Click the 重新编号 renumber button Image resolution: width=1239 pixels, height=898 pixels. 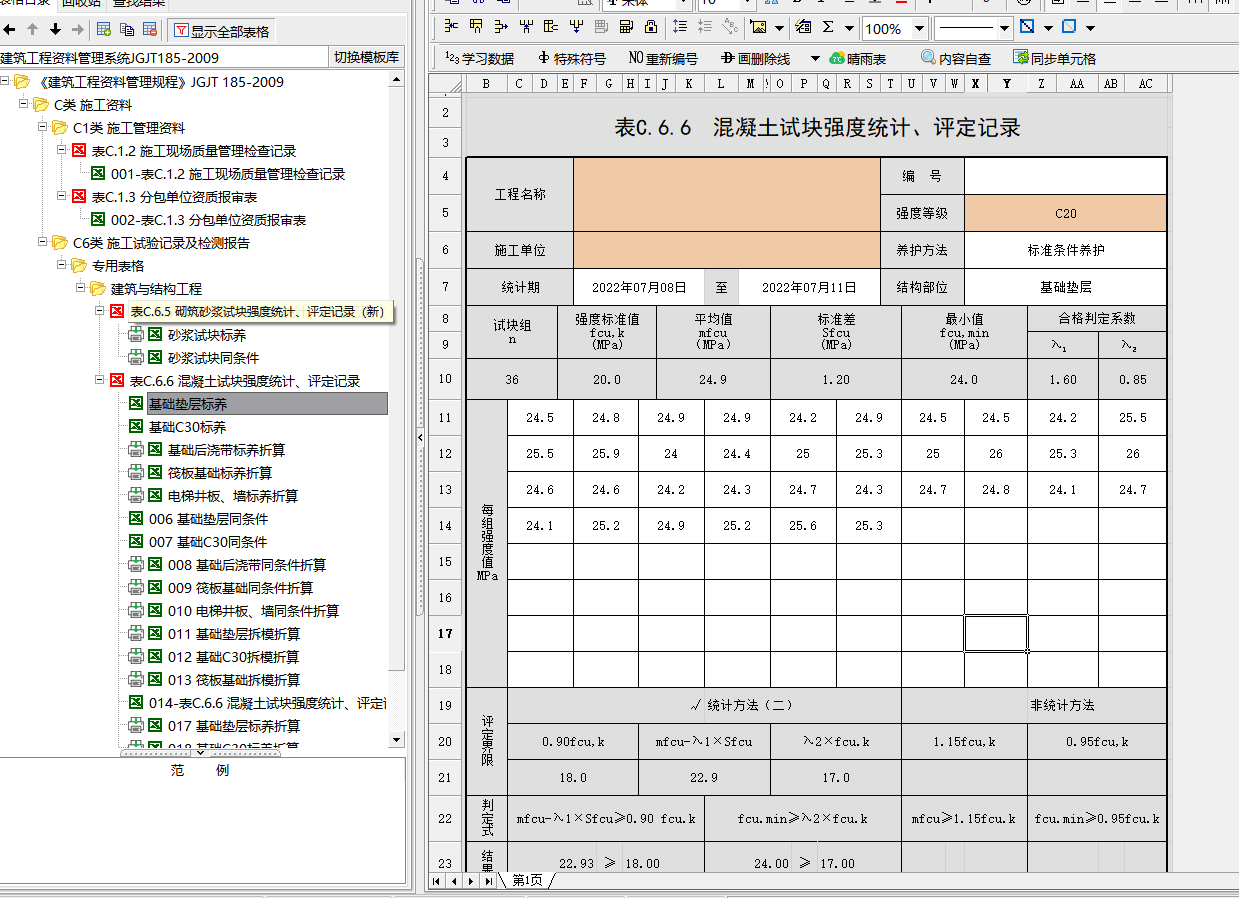coord(663,59)
